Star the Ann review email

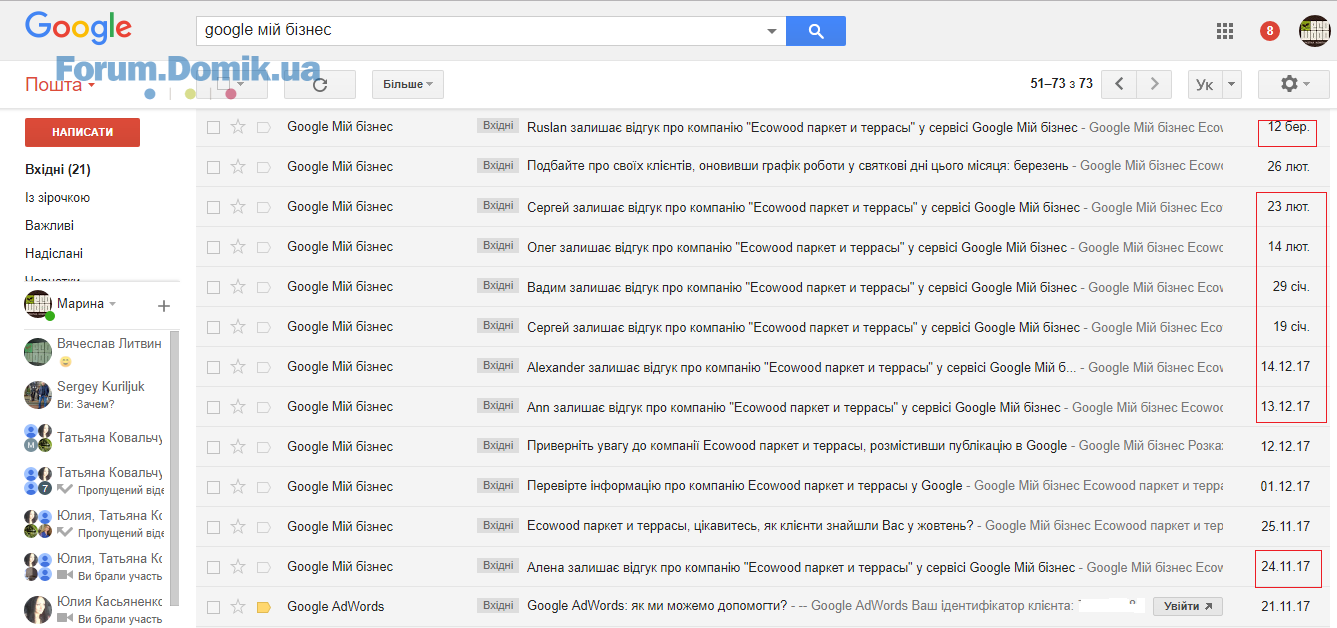[x=238, y=407]
